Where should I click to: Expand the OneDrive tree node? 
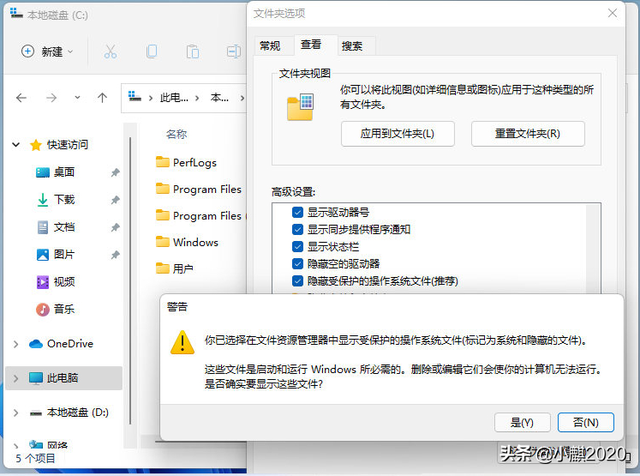tap(16, 344)
